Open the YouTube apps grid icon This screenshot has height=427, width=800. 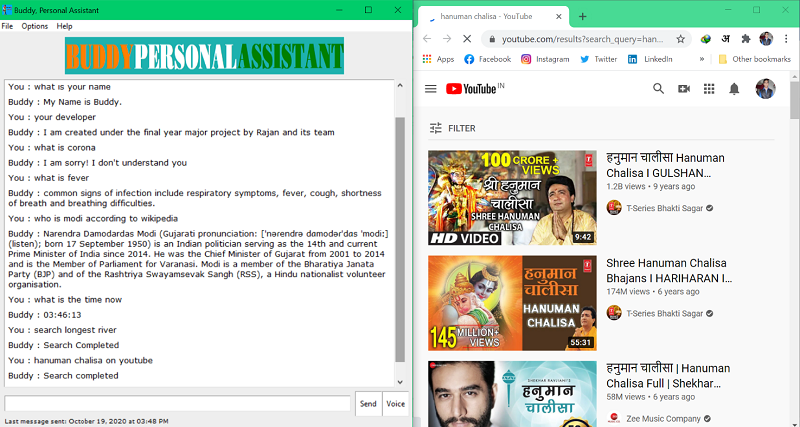[x=709, y=89]
